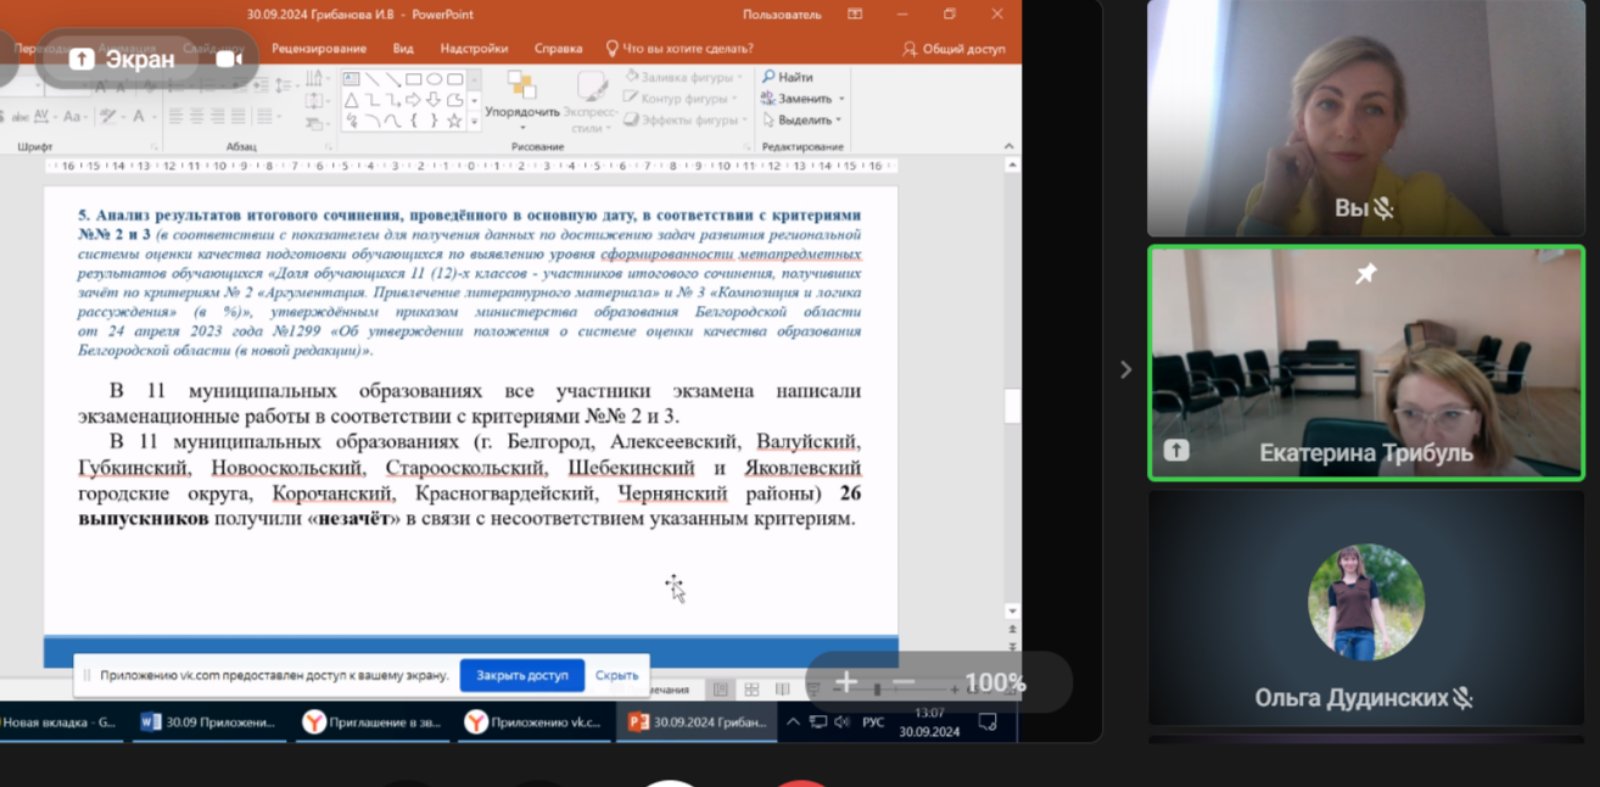Viewport: 1600px width, 787px height.
Task: Open the drawing dialog launcher in Рисование
Action: click(747, 147)
